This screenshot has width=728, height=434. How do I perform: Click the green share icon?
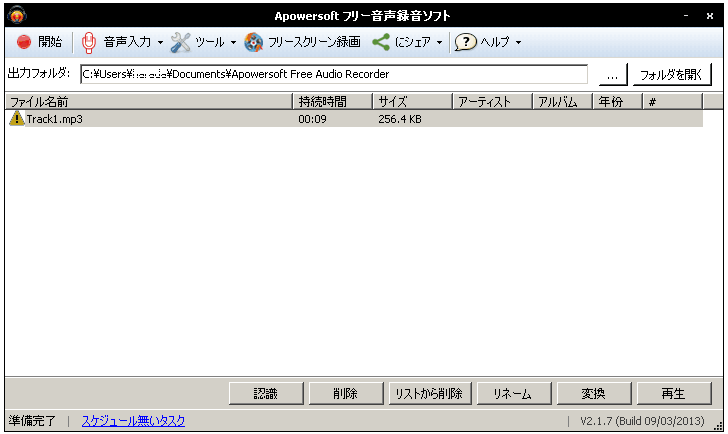(381, 42)
